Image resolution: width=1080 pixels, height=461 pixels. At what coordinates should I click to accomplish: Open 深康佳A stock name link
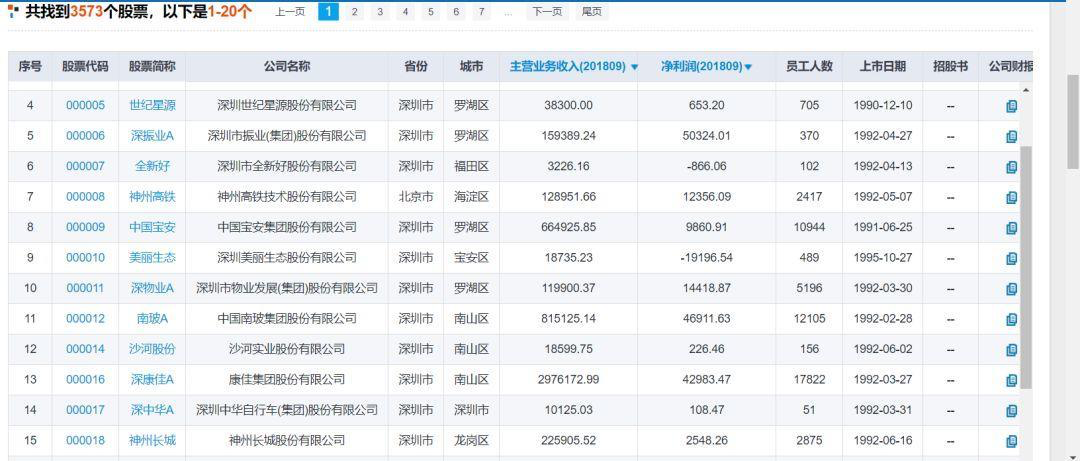pyautogui.click(x=152, y=379)
